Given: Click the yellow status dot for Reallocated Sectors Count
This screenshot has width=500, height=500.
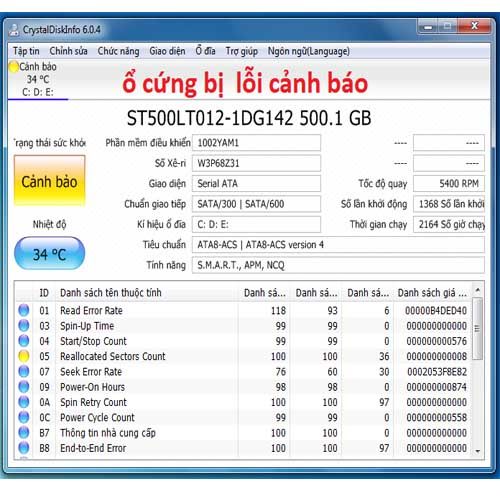Looking at the screenshot, I should tap(24, 356).
